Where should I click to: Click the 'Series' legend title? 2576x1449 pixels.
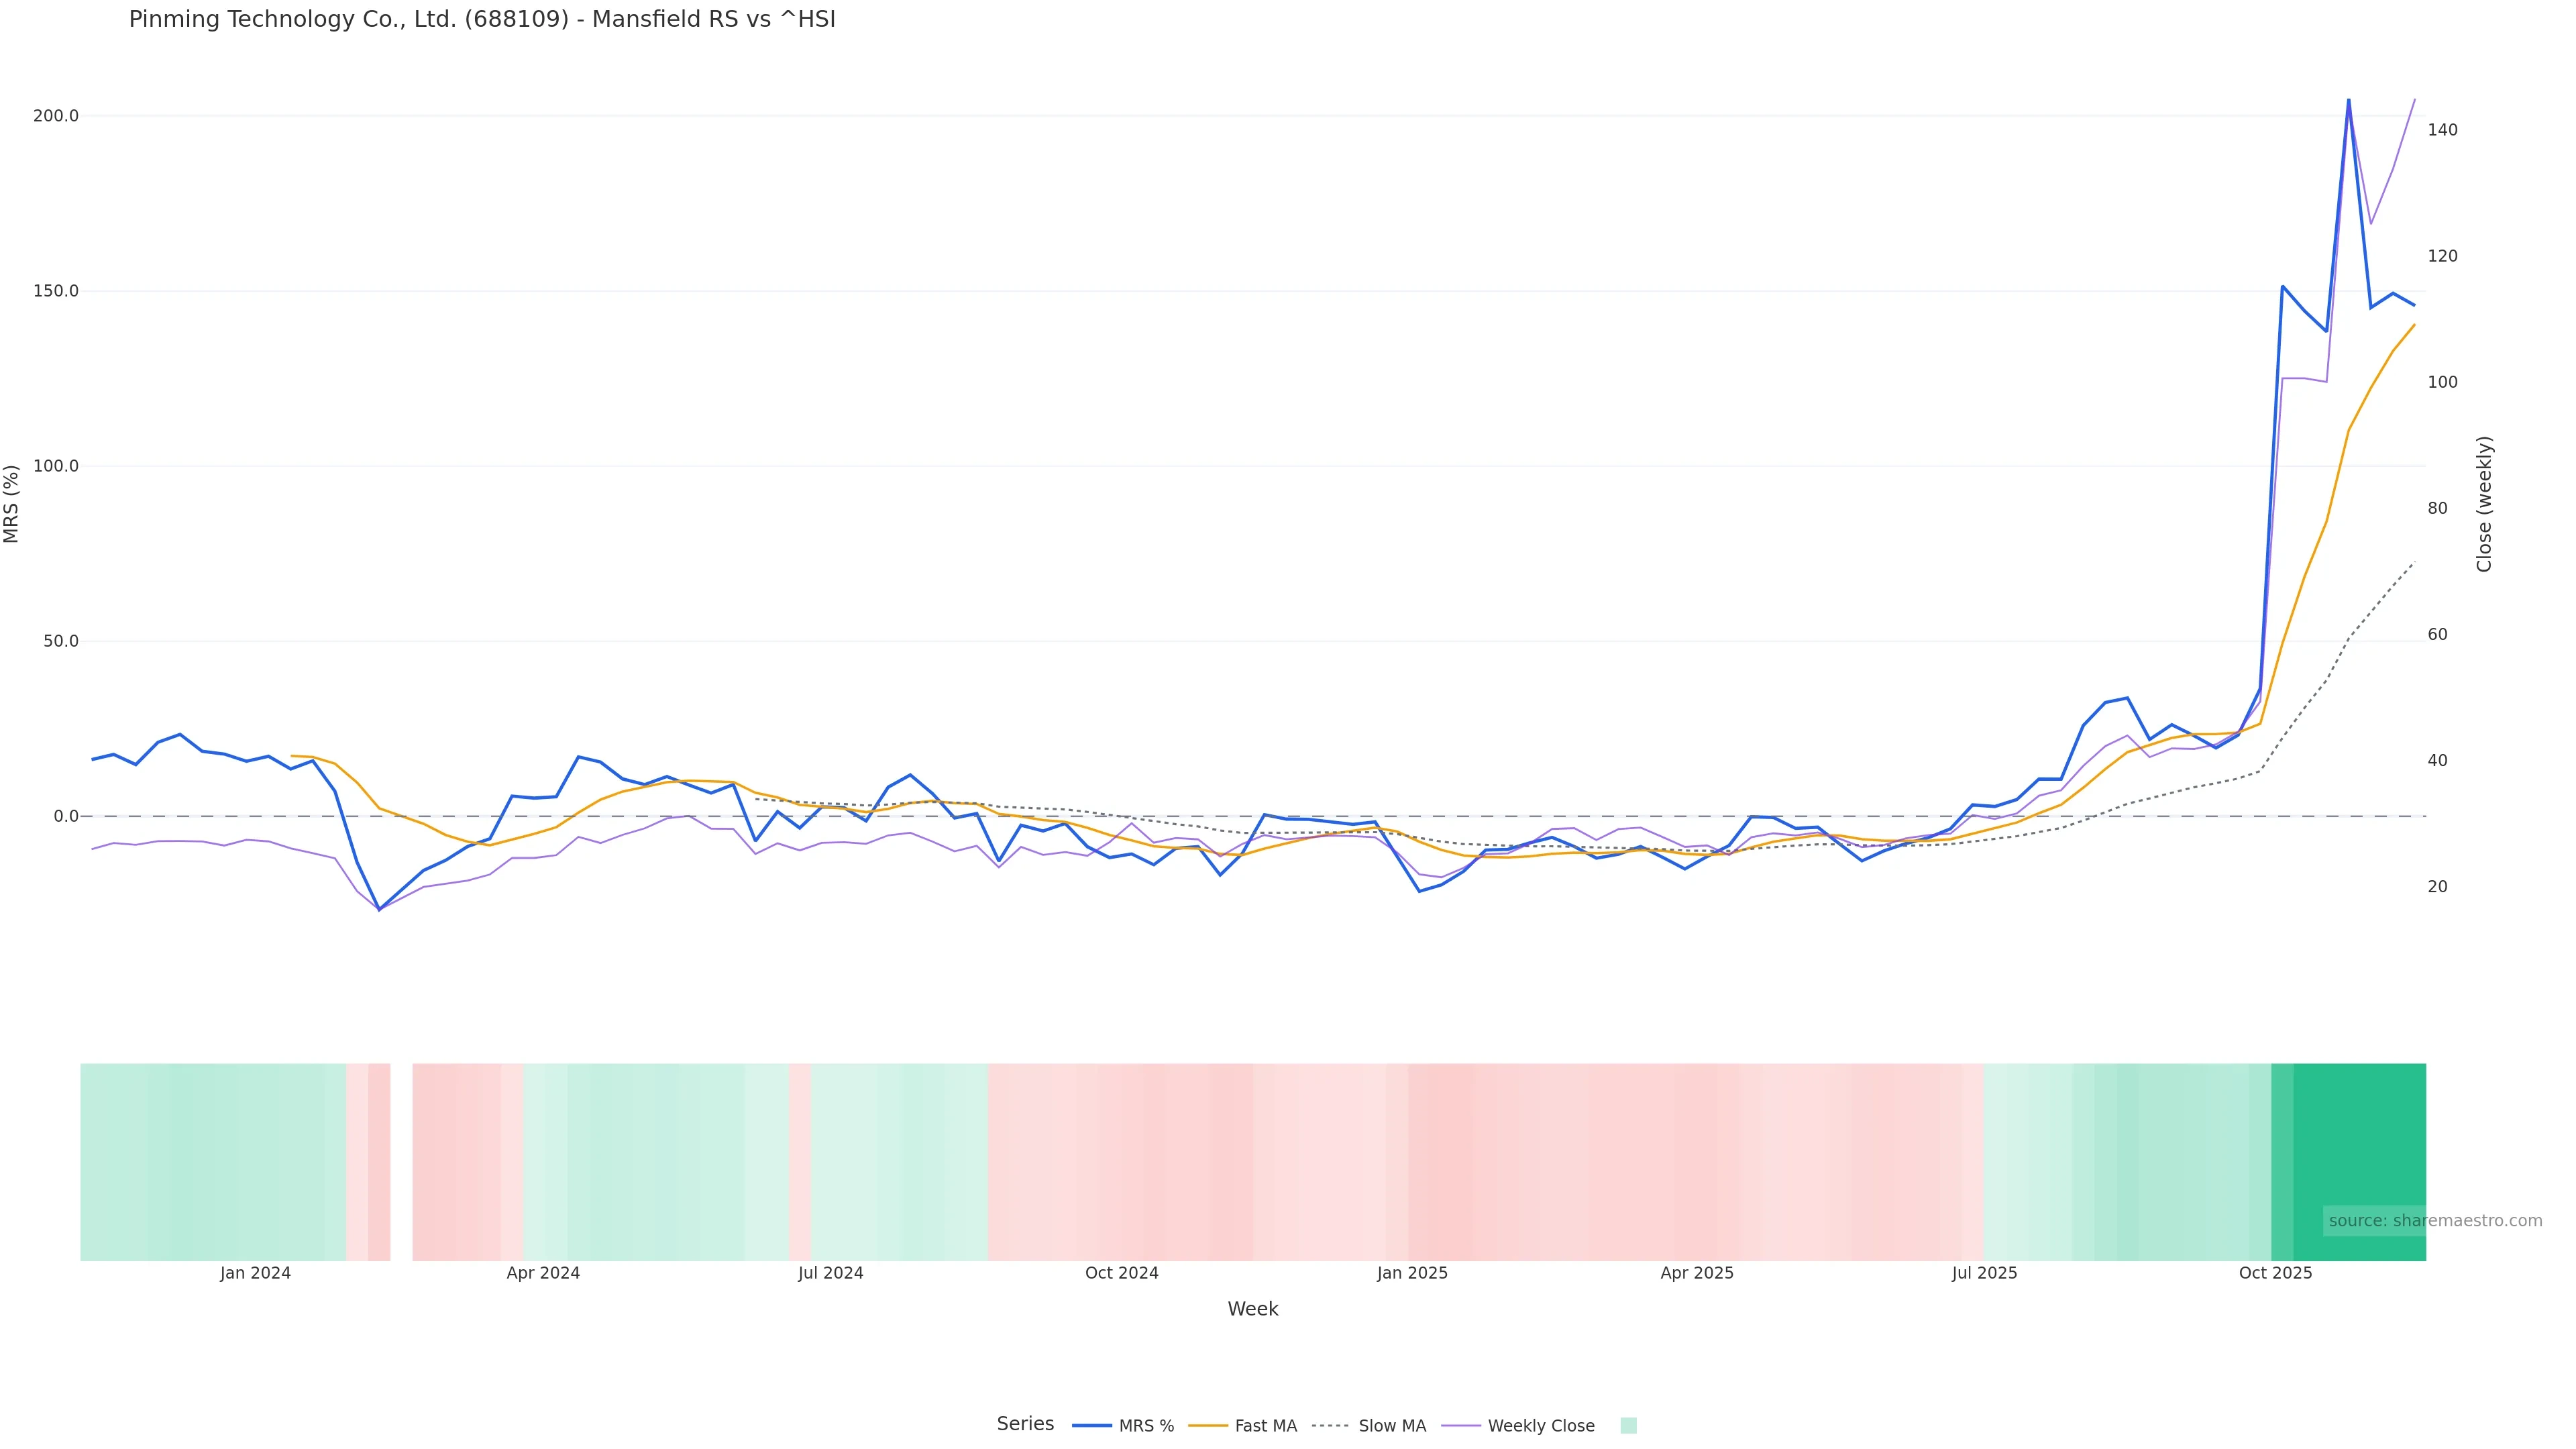point(1025,1424)
